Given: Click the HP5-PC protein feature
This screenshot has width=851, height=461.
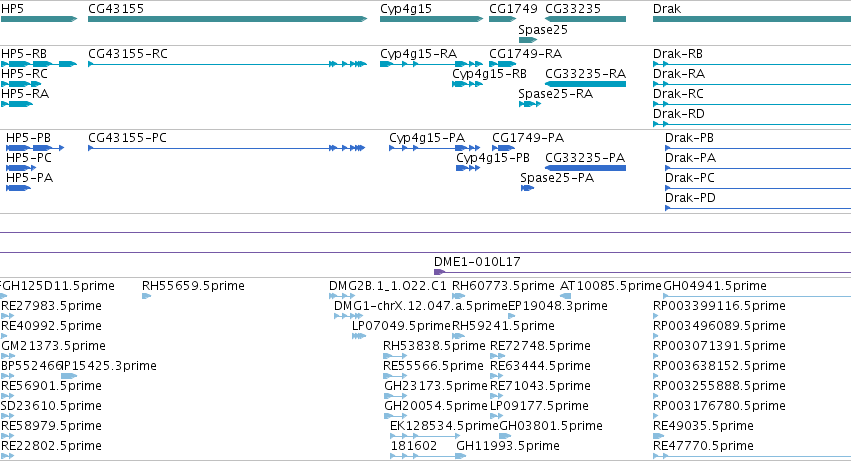Looking at the screenshot, I should [x=21, y=168].
